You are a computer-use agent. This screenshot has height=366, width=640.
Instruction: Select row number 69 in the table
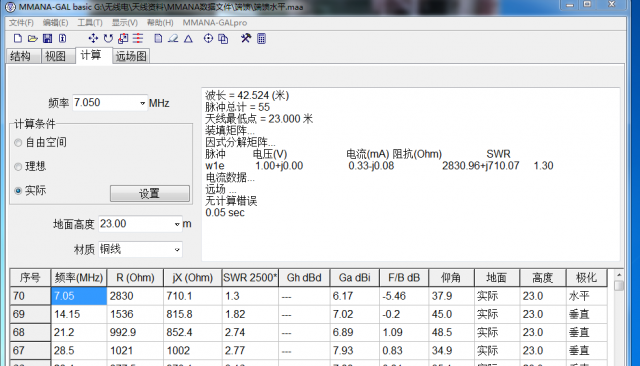coord(30,314)
